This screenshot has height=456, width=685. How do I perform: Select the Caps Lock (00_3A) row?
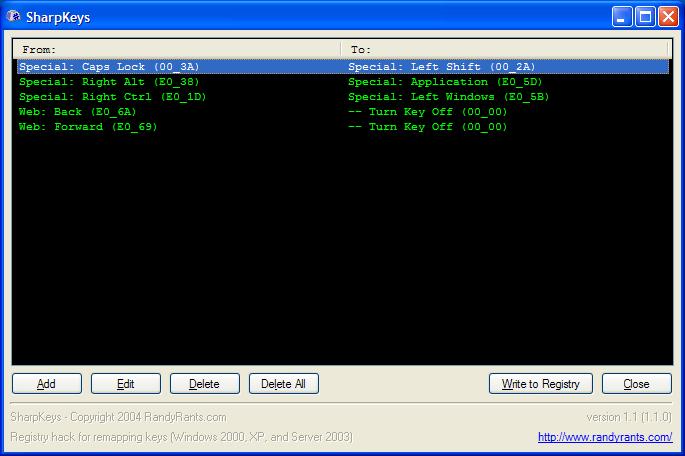click(343, 67)
